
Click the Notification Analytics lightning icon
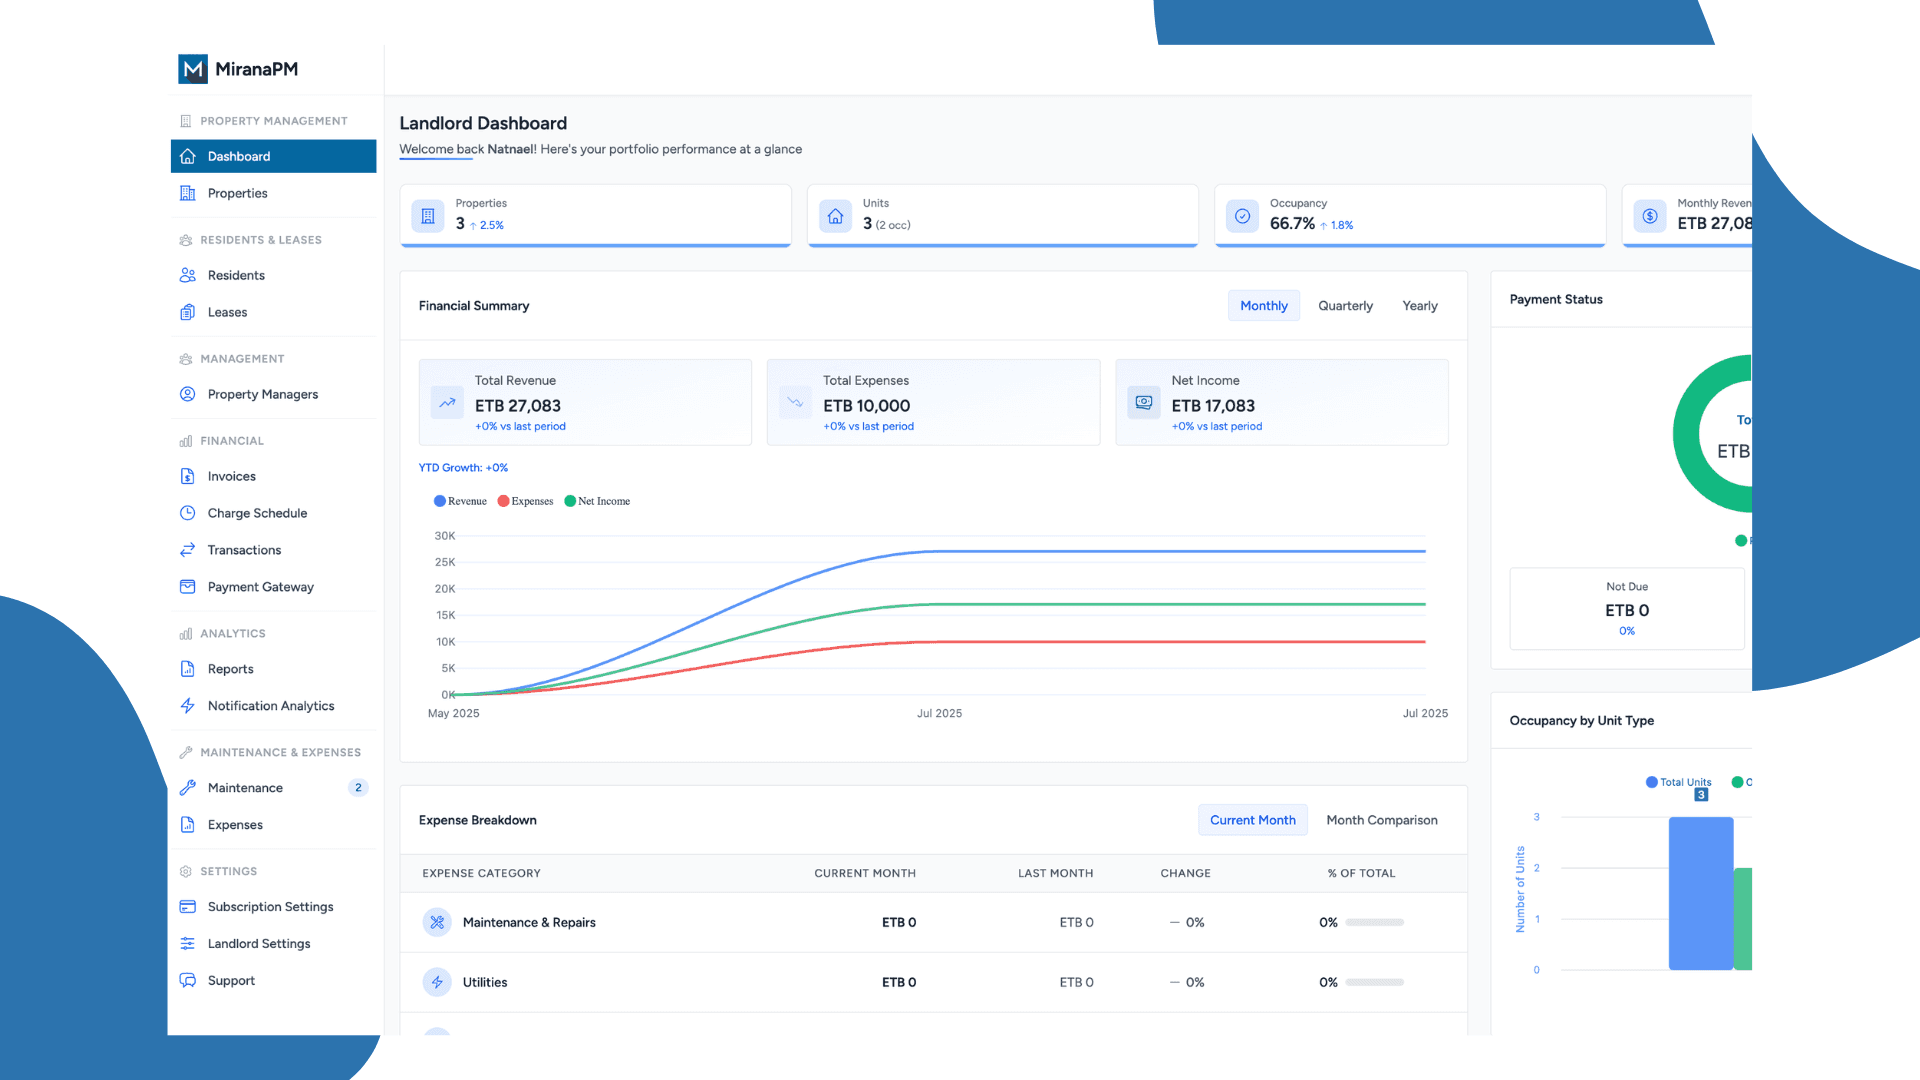coord(188,705)
